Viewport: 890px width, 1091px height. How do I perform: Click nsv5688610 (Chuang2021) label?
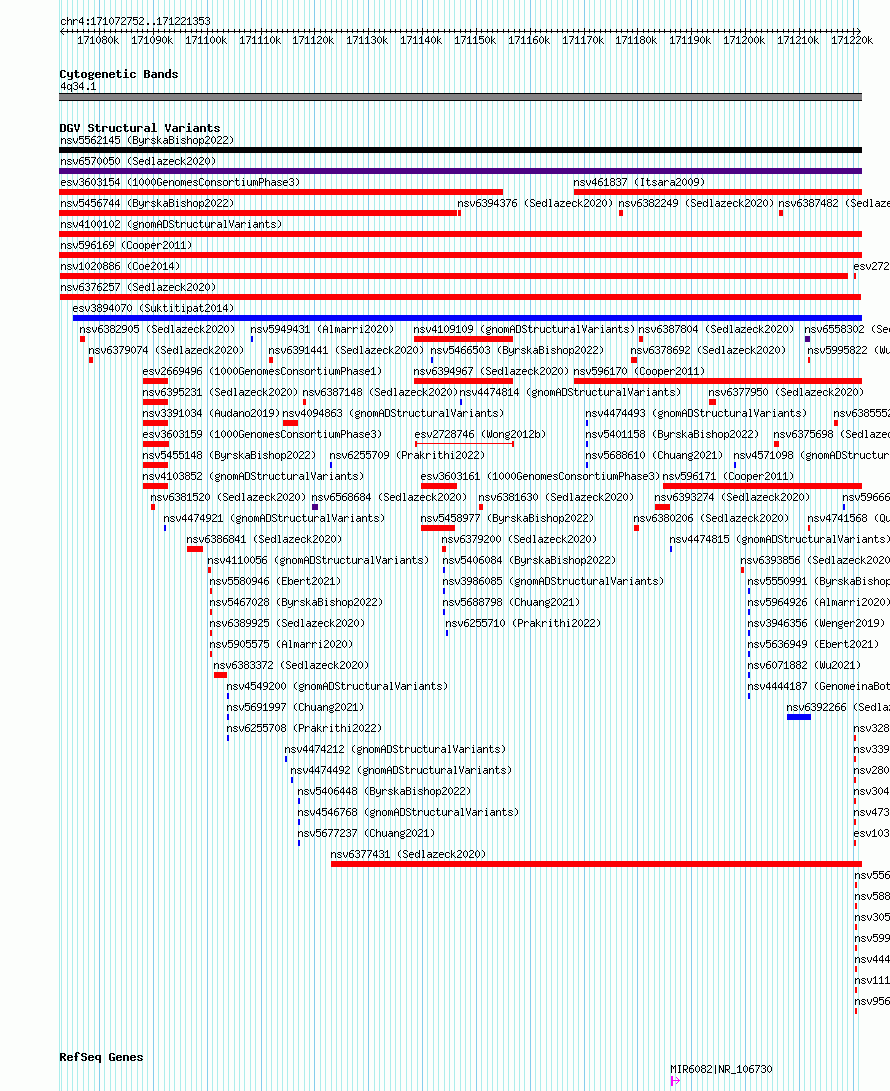pyautogui.click(x=654, y=454)
